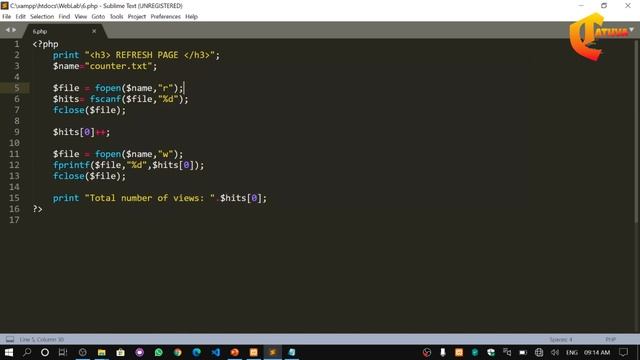Image resolution: width=640 pixels, height=360 pixels.
Task: Open the red-orange circular app on taskbar
Action: tap(235, 352)
